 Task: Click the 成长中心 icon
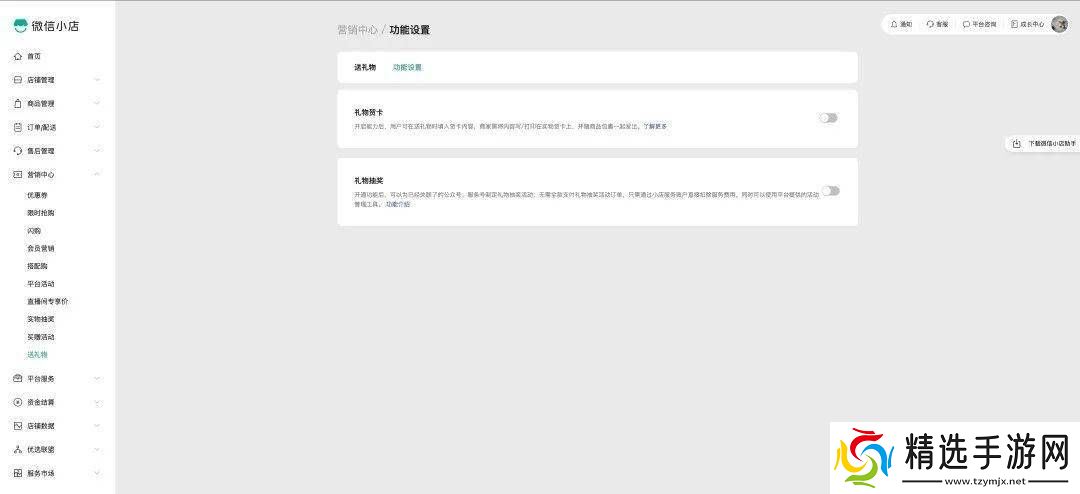[x=1014, y=24]
